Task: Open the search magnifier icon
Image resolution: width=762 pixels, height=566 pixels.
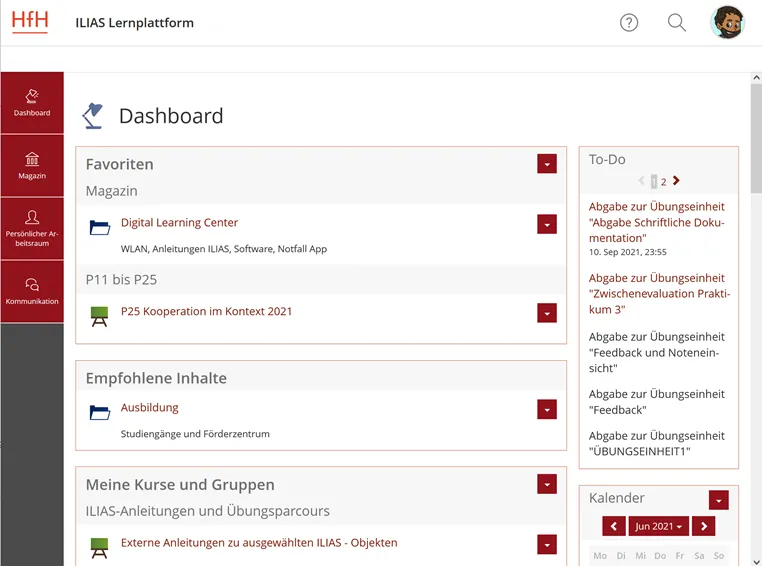Action: tap(677, 23)
